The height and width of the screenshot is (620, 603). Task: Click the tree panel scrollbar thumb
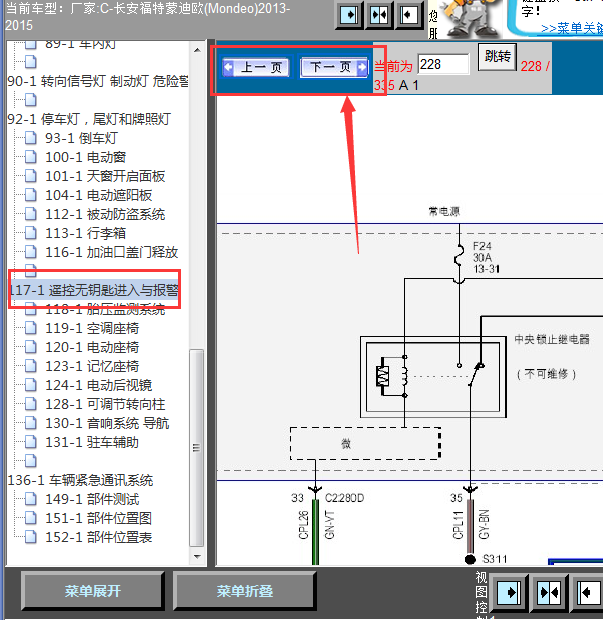pyautogui.click(x=197, y=448)
